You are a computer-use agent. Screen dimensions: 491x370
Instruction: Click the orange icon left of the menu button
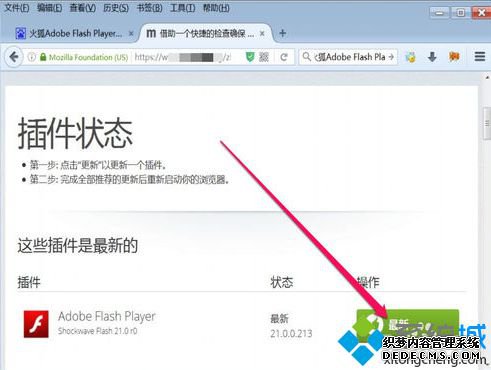click(454, 57)
